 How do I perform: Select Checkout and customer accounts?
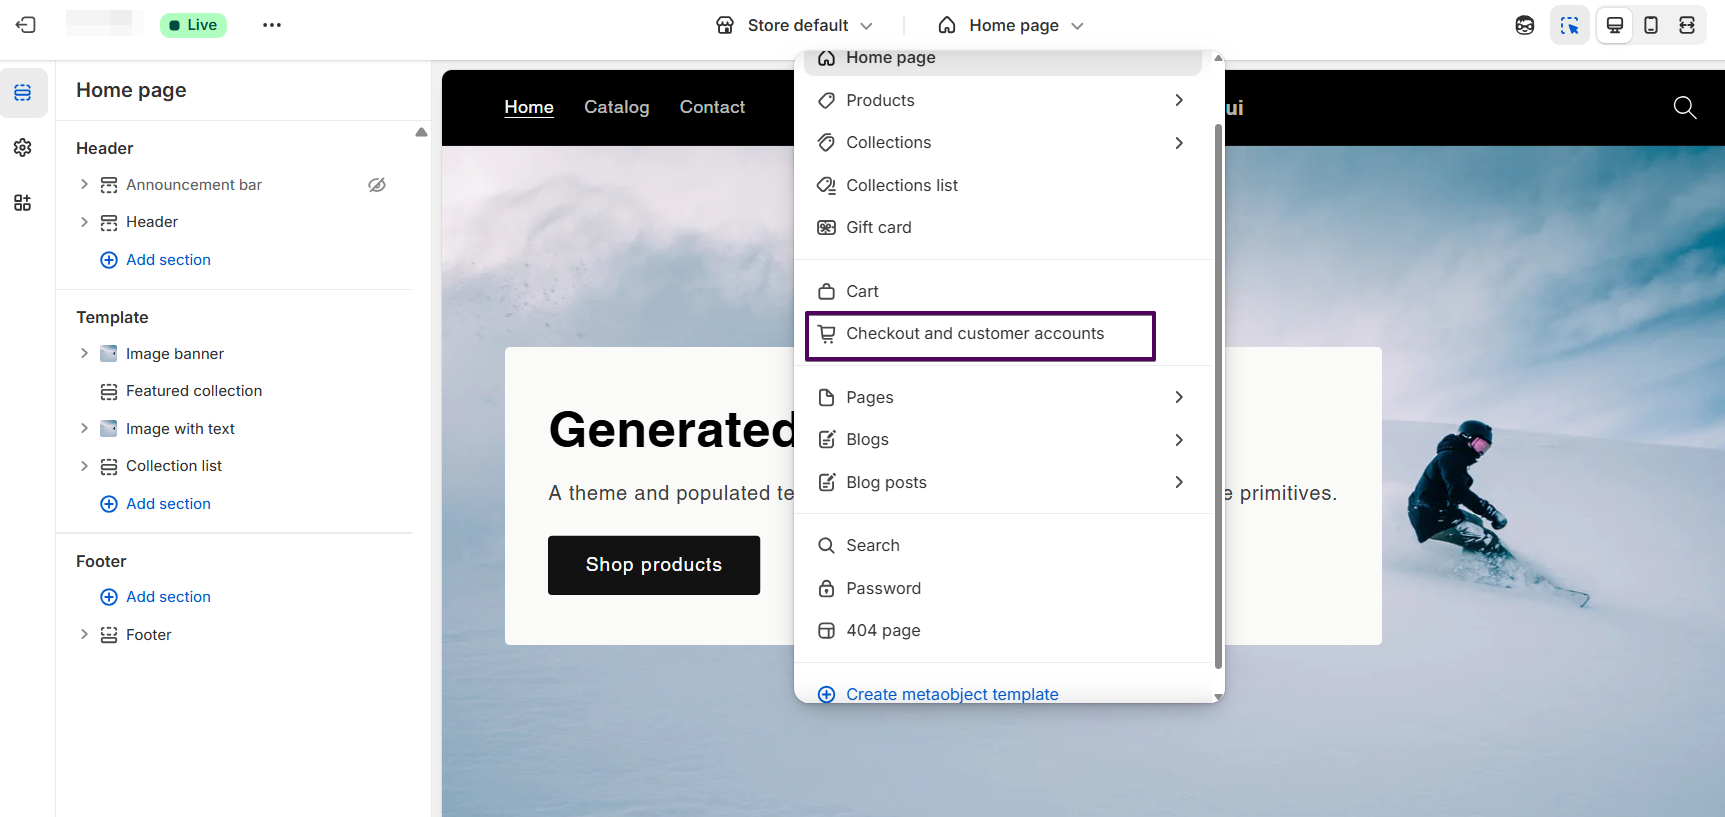975,334
